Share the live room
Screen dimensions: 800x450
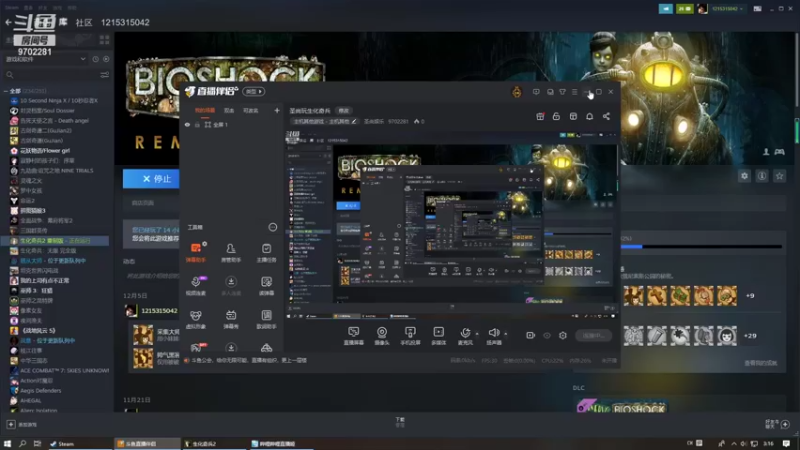coord(606,116)
